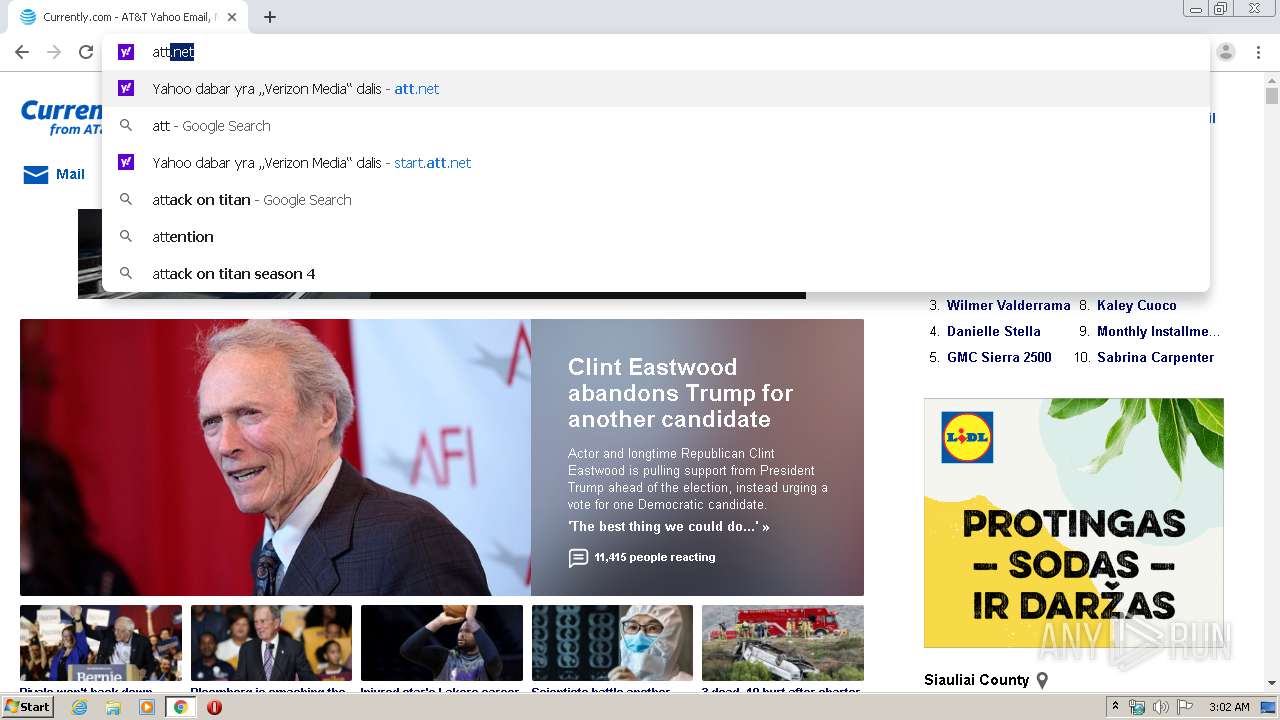Click the red Opera taskbar icon
This screenshot has height=720, width=1280.
tap(214, 707)
